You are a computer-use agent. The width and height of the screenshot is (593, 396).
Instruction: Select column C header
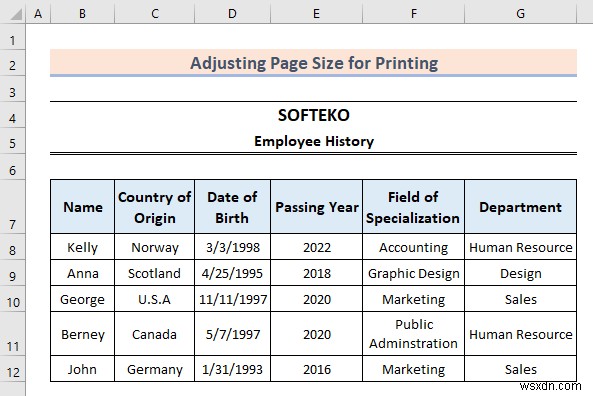(x=154, y=14)
